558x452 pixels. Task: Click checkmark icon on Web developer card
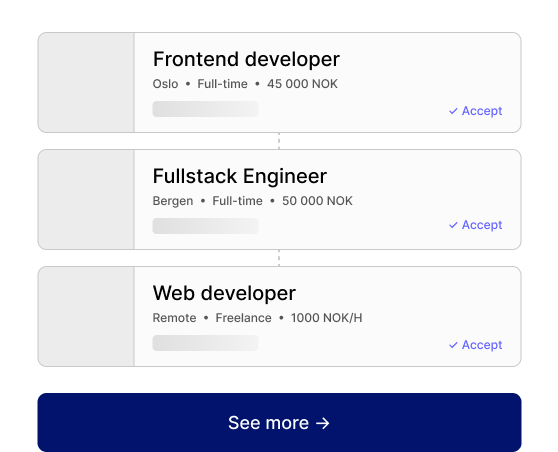(453, 345)
